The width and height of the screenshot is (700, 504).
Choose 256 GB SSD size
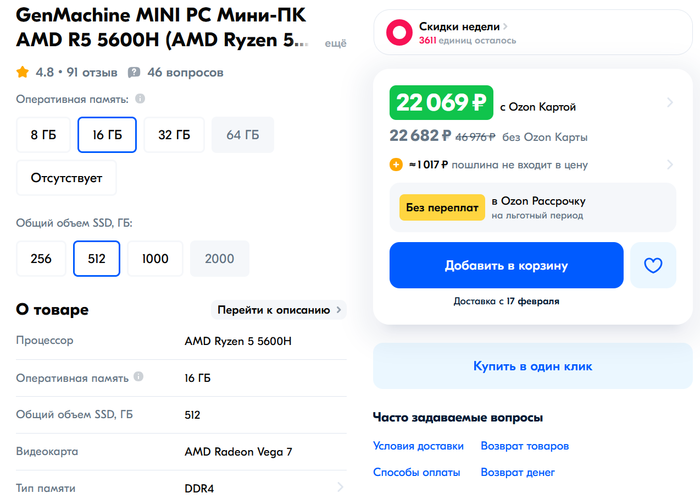41,258
